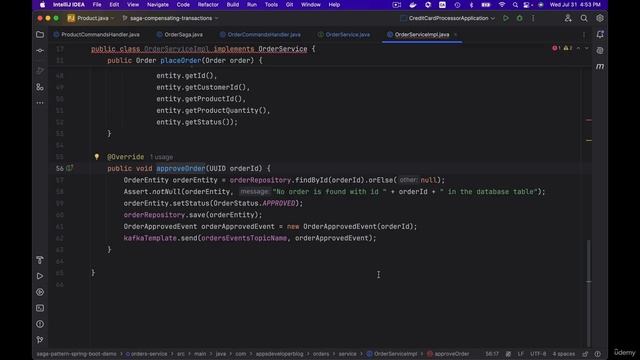Switch to OrderCommandsHandler.java tab
640x360 pixels.
click(260, 35)
